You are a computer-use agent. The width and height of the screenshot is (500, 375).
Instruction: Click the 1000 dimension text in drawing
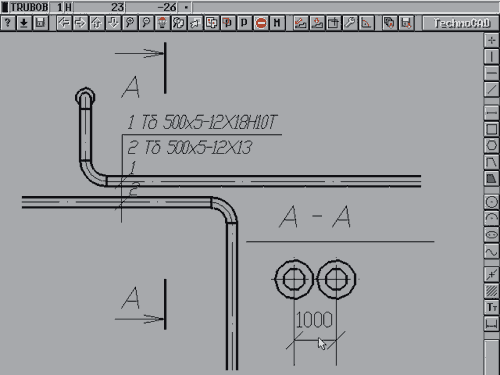tap(314, 319)
